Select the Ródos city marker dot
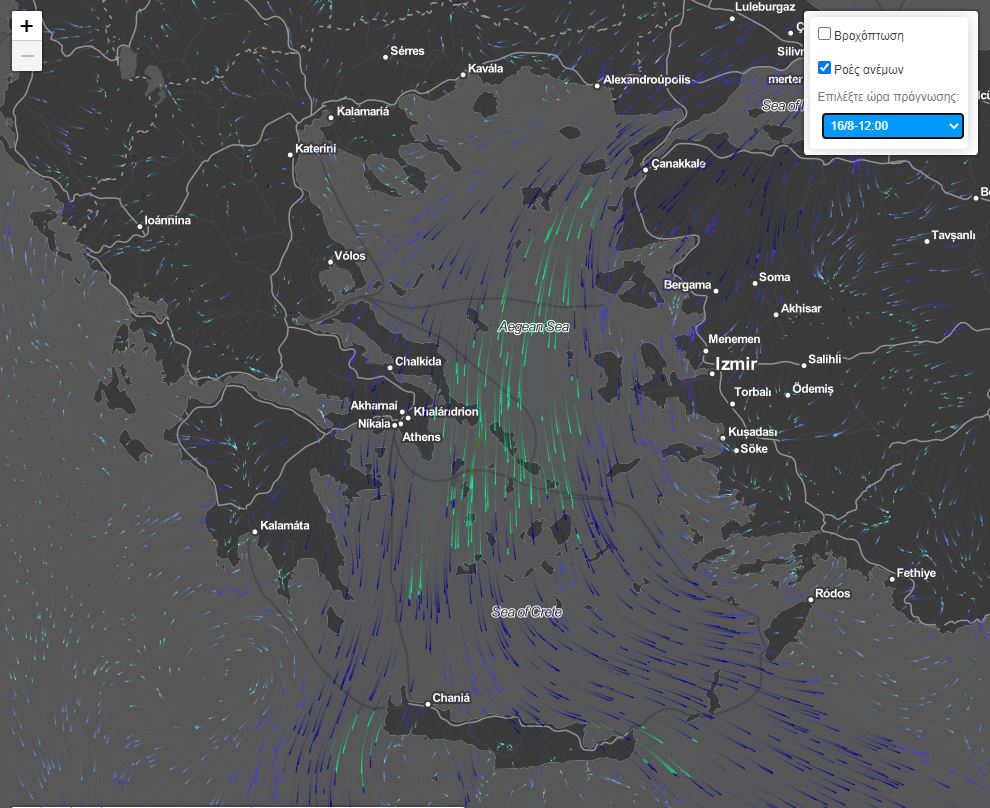Image resolution: width=990 pixels, height=808 pixels. pos(810,600)
